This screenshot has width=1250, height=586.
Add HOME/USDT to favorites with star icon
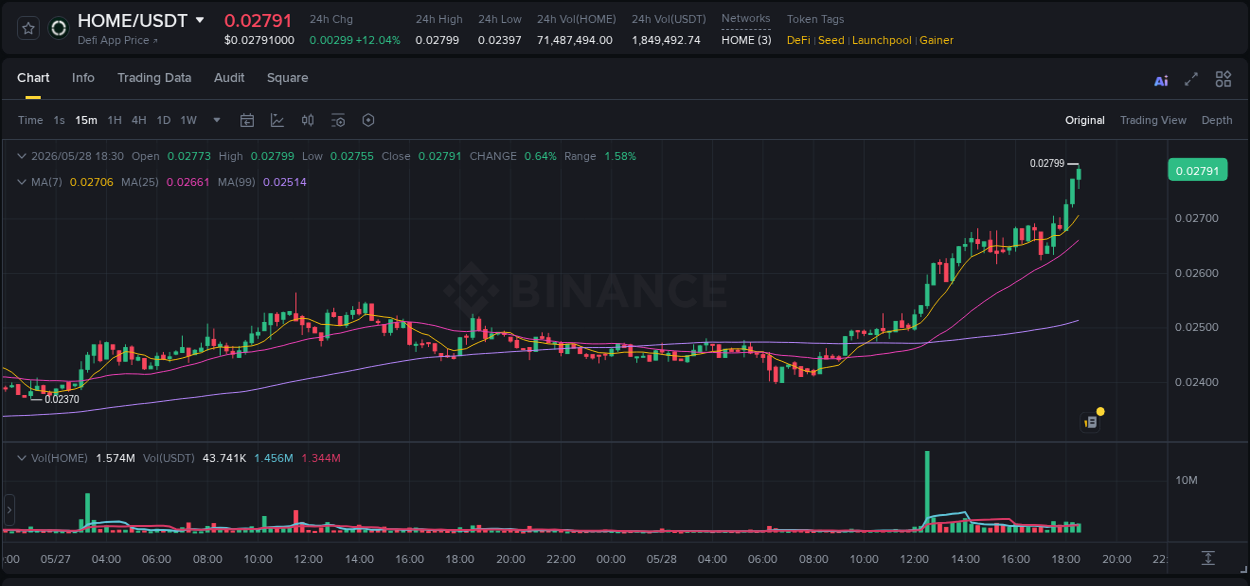(x=28, y=28)
